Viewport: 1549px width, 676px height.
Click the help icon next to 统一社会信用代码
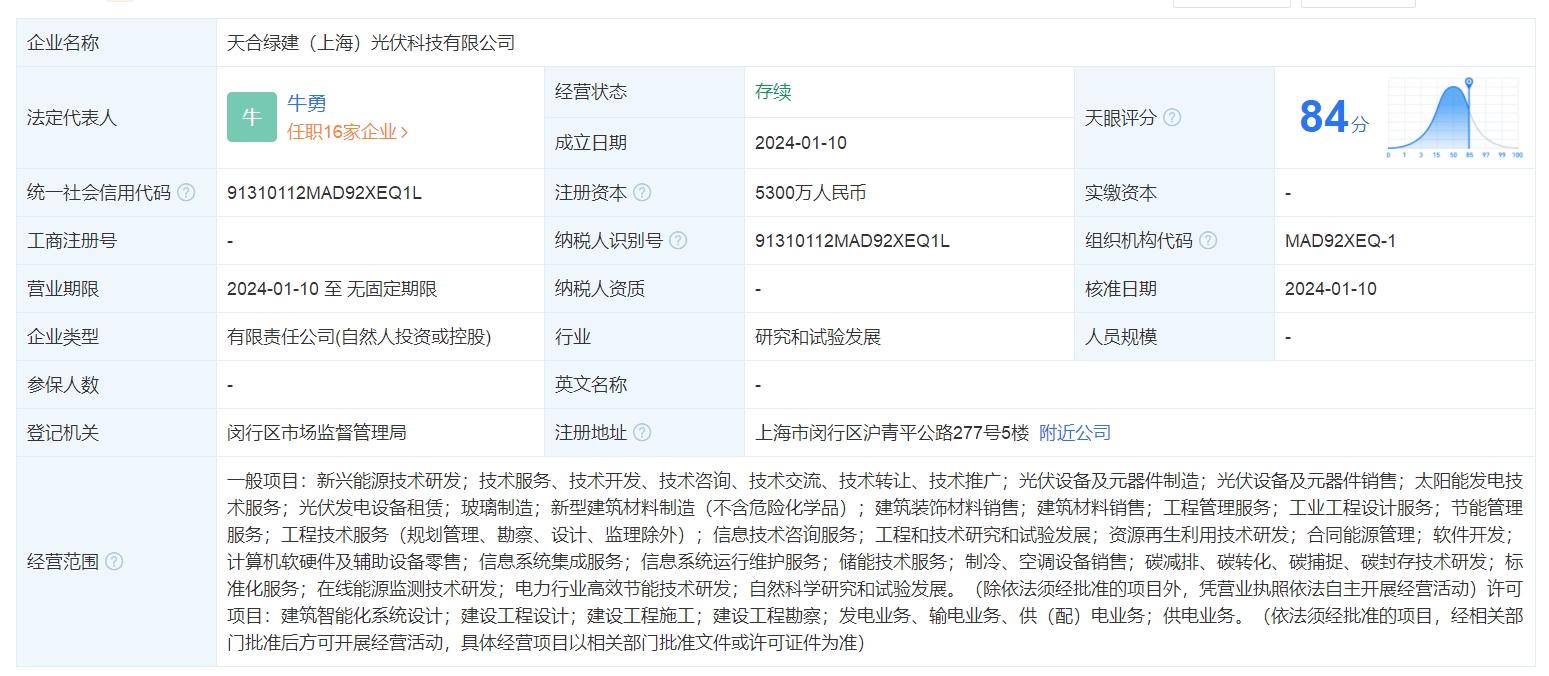[186, 193]
